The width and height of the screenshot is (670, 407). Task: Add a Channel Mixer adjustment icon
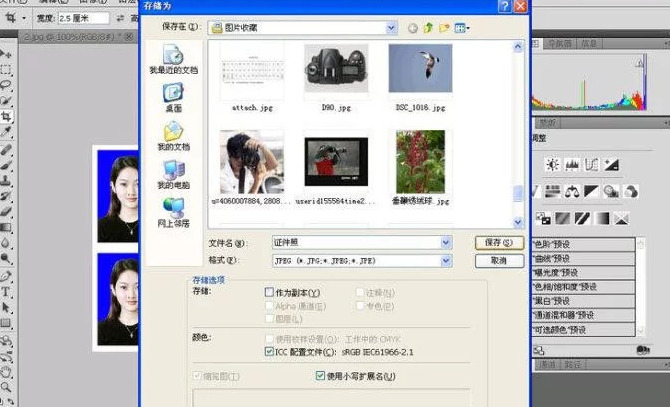pos(631,191)
